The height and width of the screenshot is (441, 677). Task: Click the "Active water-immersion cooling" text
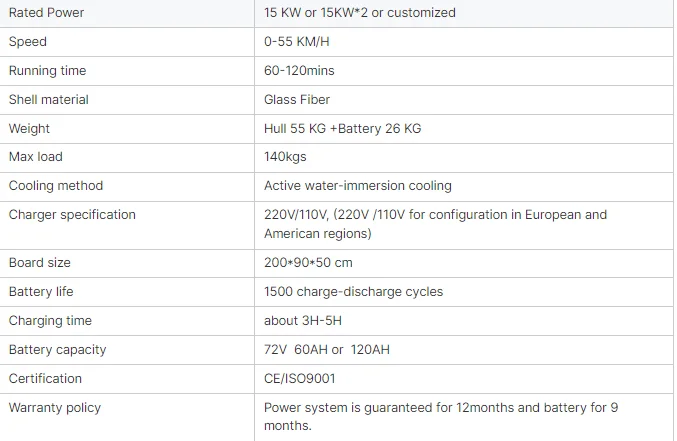point(357,186)
